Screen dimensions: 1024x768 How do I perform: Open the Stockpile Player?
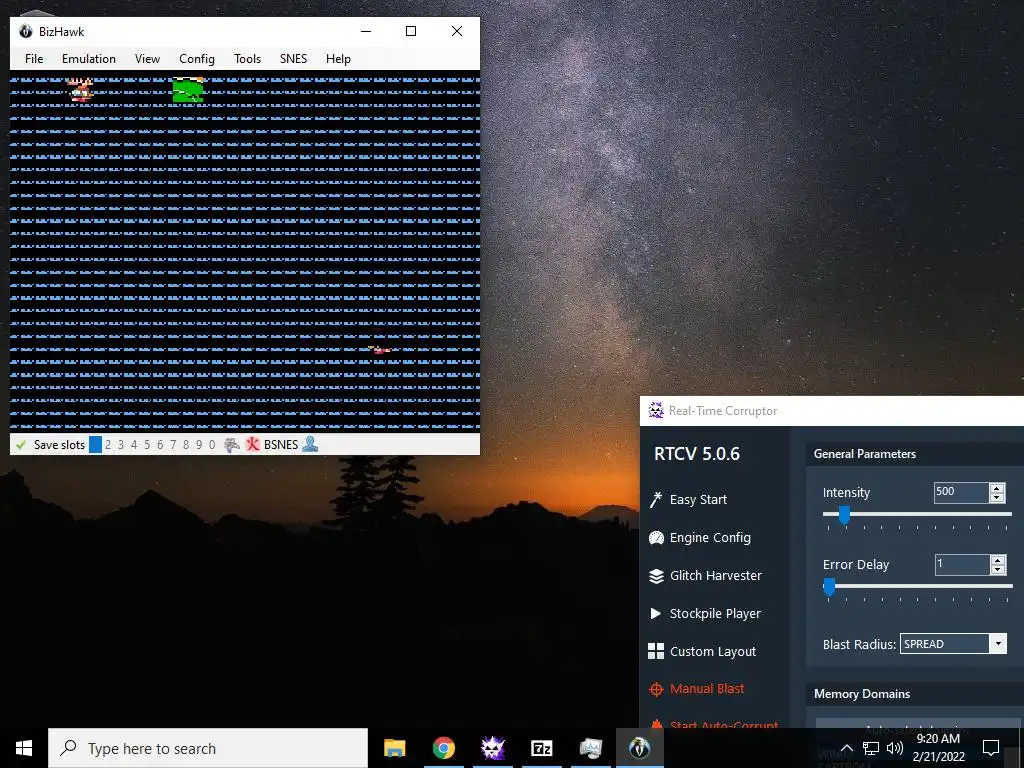[x=705, y=613]
